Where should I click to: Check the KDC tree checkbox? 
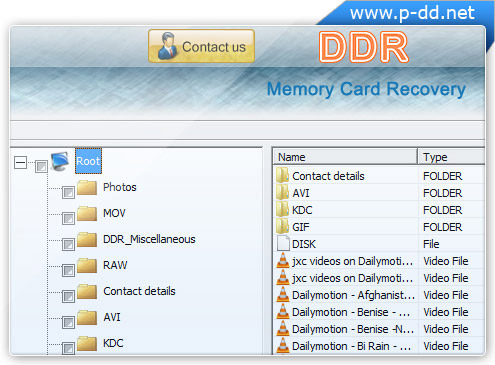click(68, 348)
